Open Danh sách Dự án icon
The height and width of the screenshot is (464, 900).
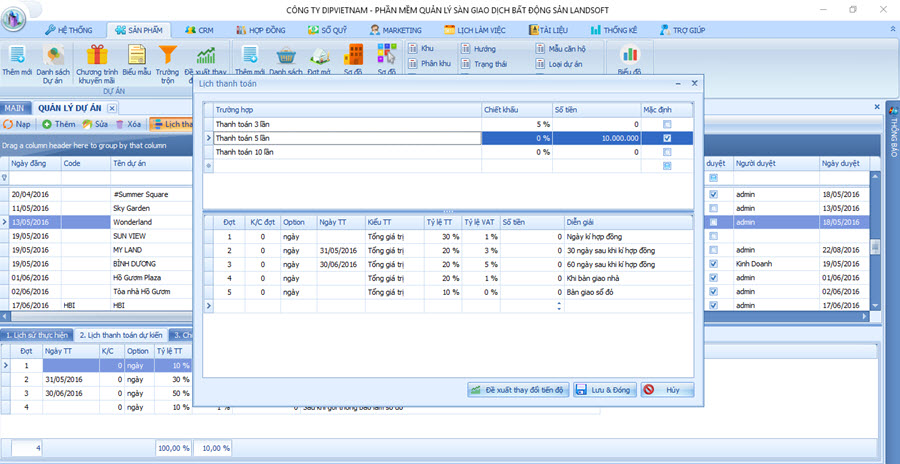point(52,57)
